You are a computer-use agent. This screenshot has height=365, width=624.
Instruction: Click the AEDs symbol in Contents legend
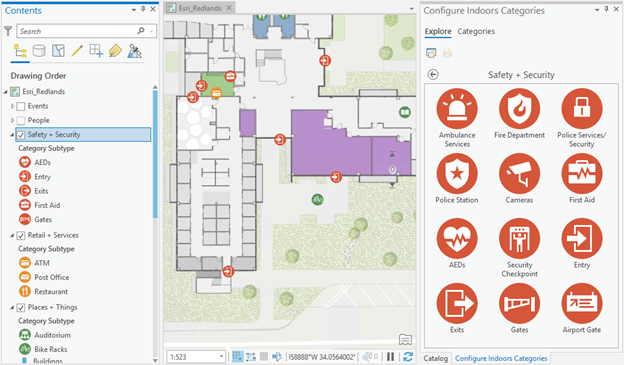pyautogui.click(x=25, y=162)
